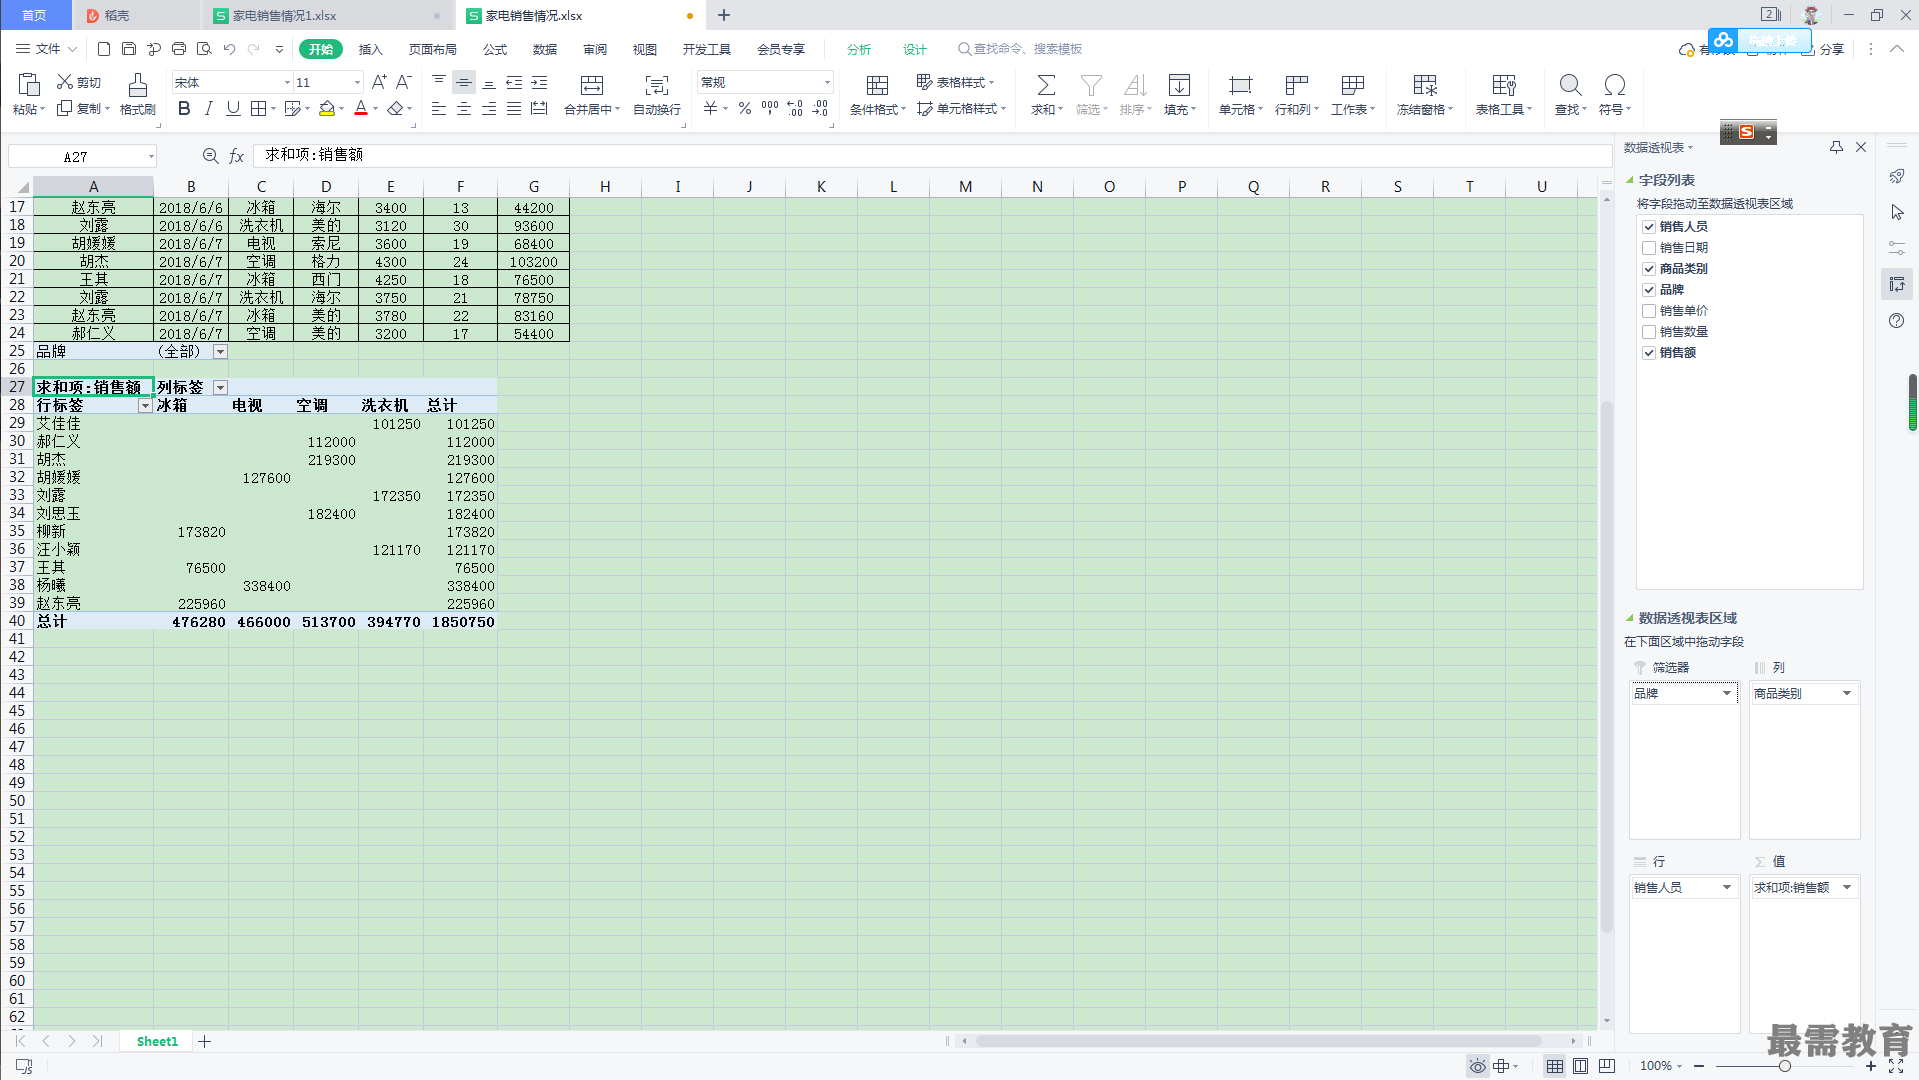
Task: Click the AutoSum sigma icon
Action: (x=1046, y=85)
